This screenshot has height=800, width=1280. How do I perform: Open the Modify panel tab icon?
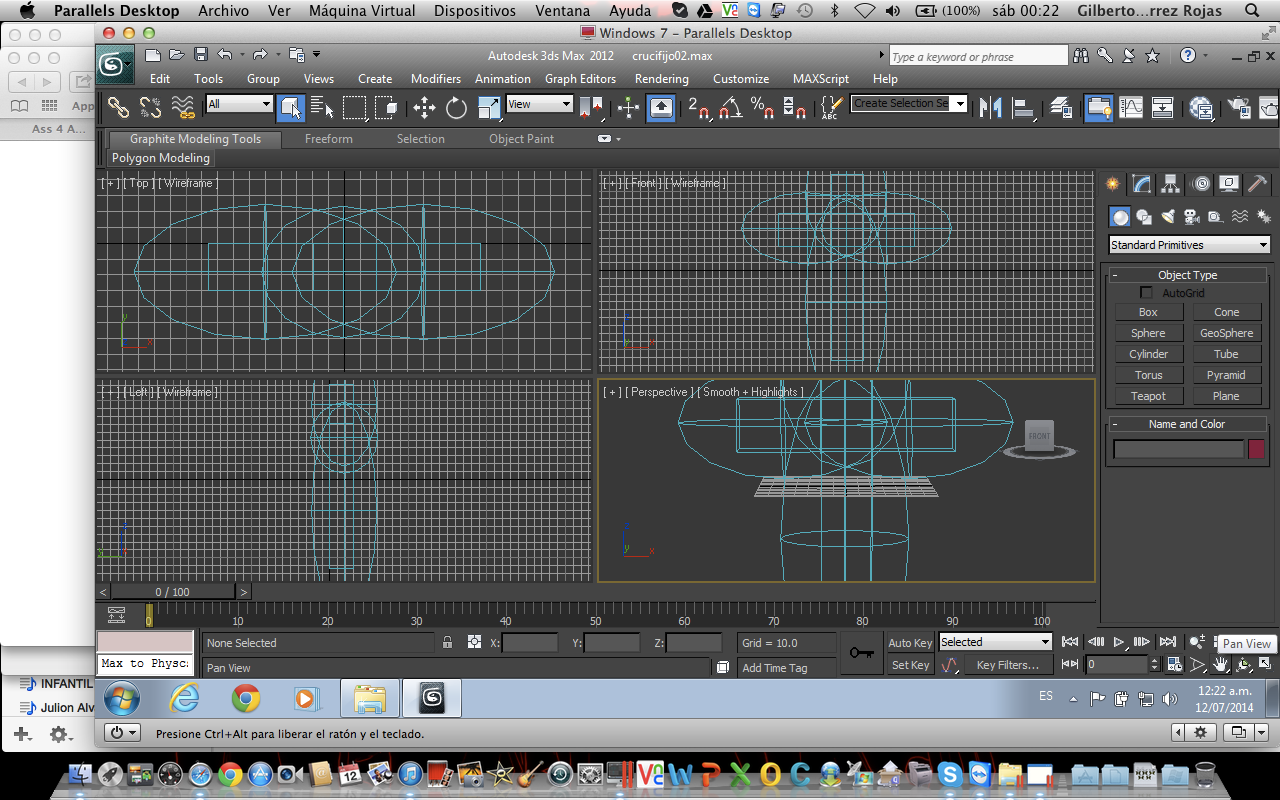pyautogui.click(x=1142, y=184)
